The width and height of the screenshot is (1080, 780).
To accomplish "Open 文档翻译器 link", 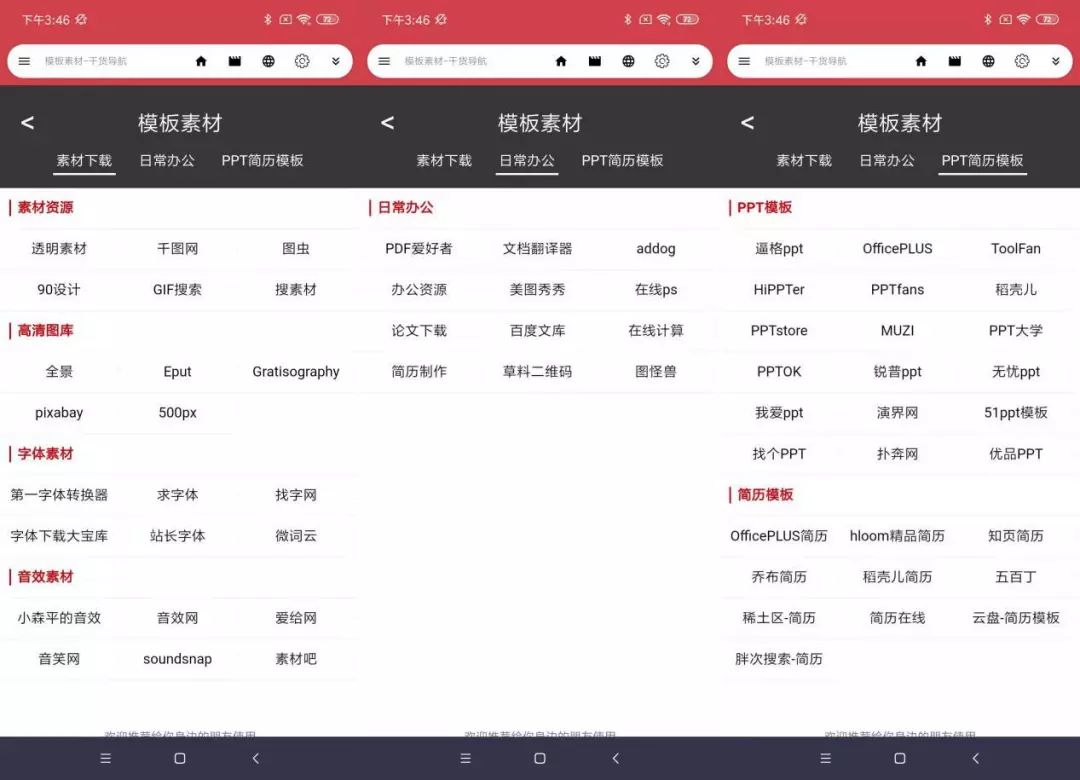I will click(x=537, y=249).
